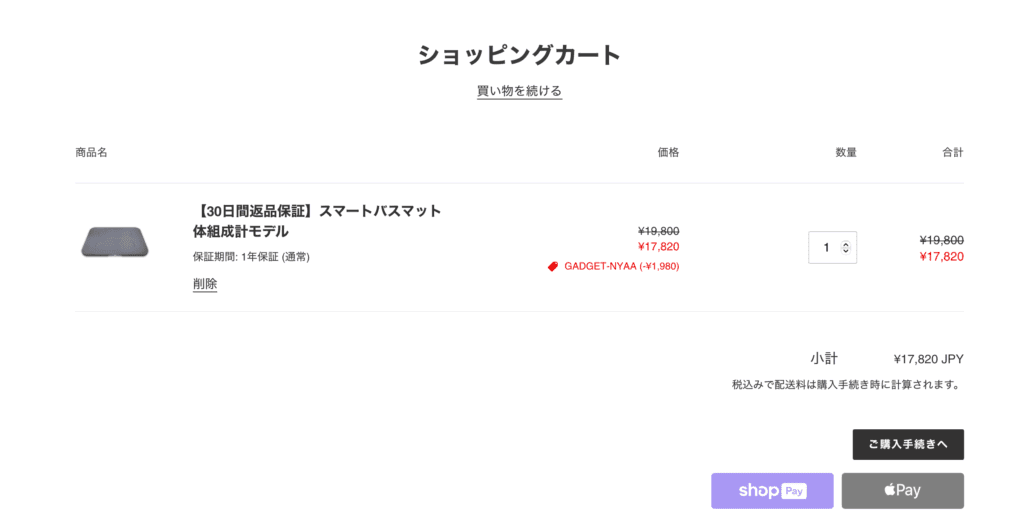Proceed to checkout via ご購入手続きへ button

pyautogui.click(x=908, y=444)
